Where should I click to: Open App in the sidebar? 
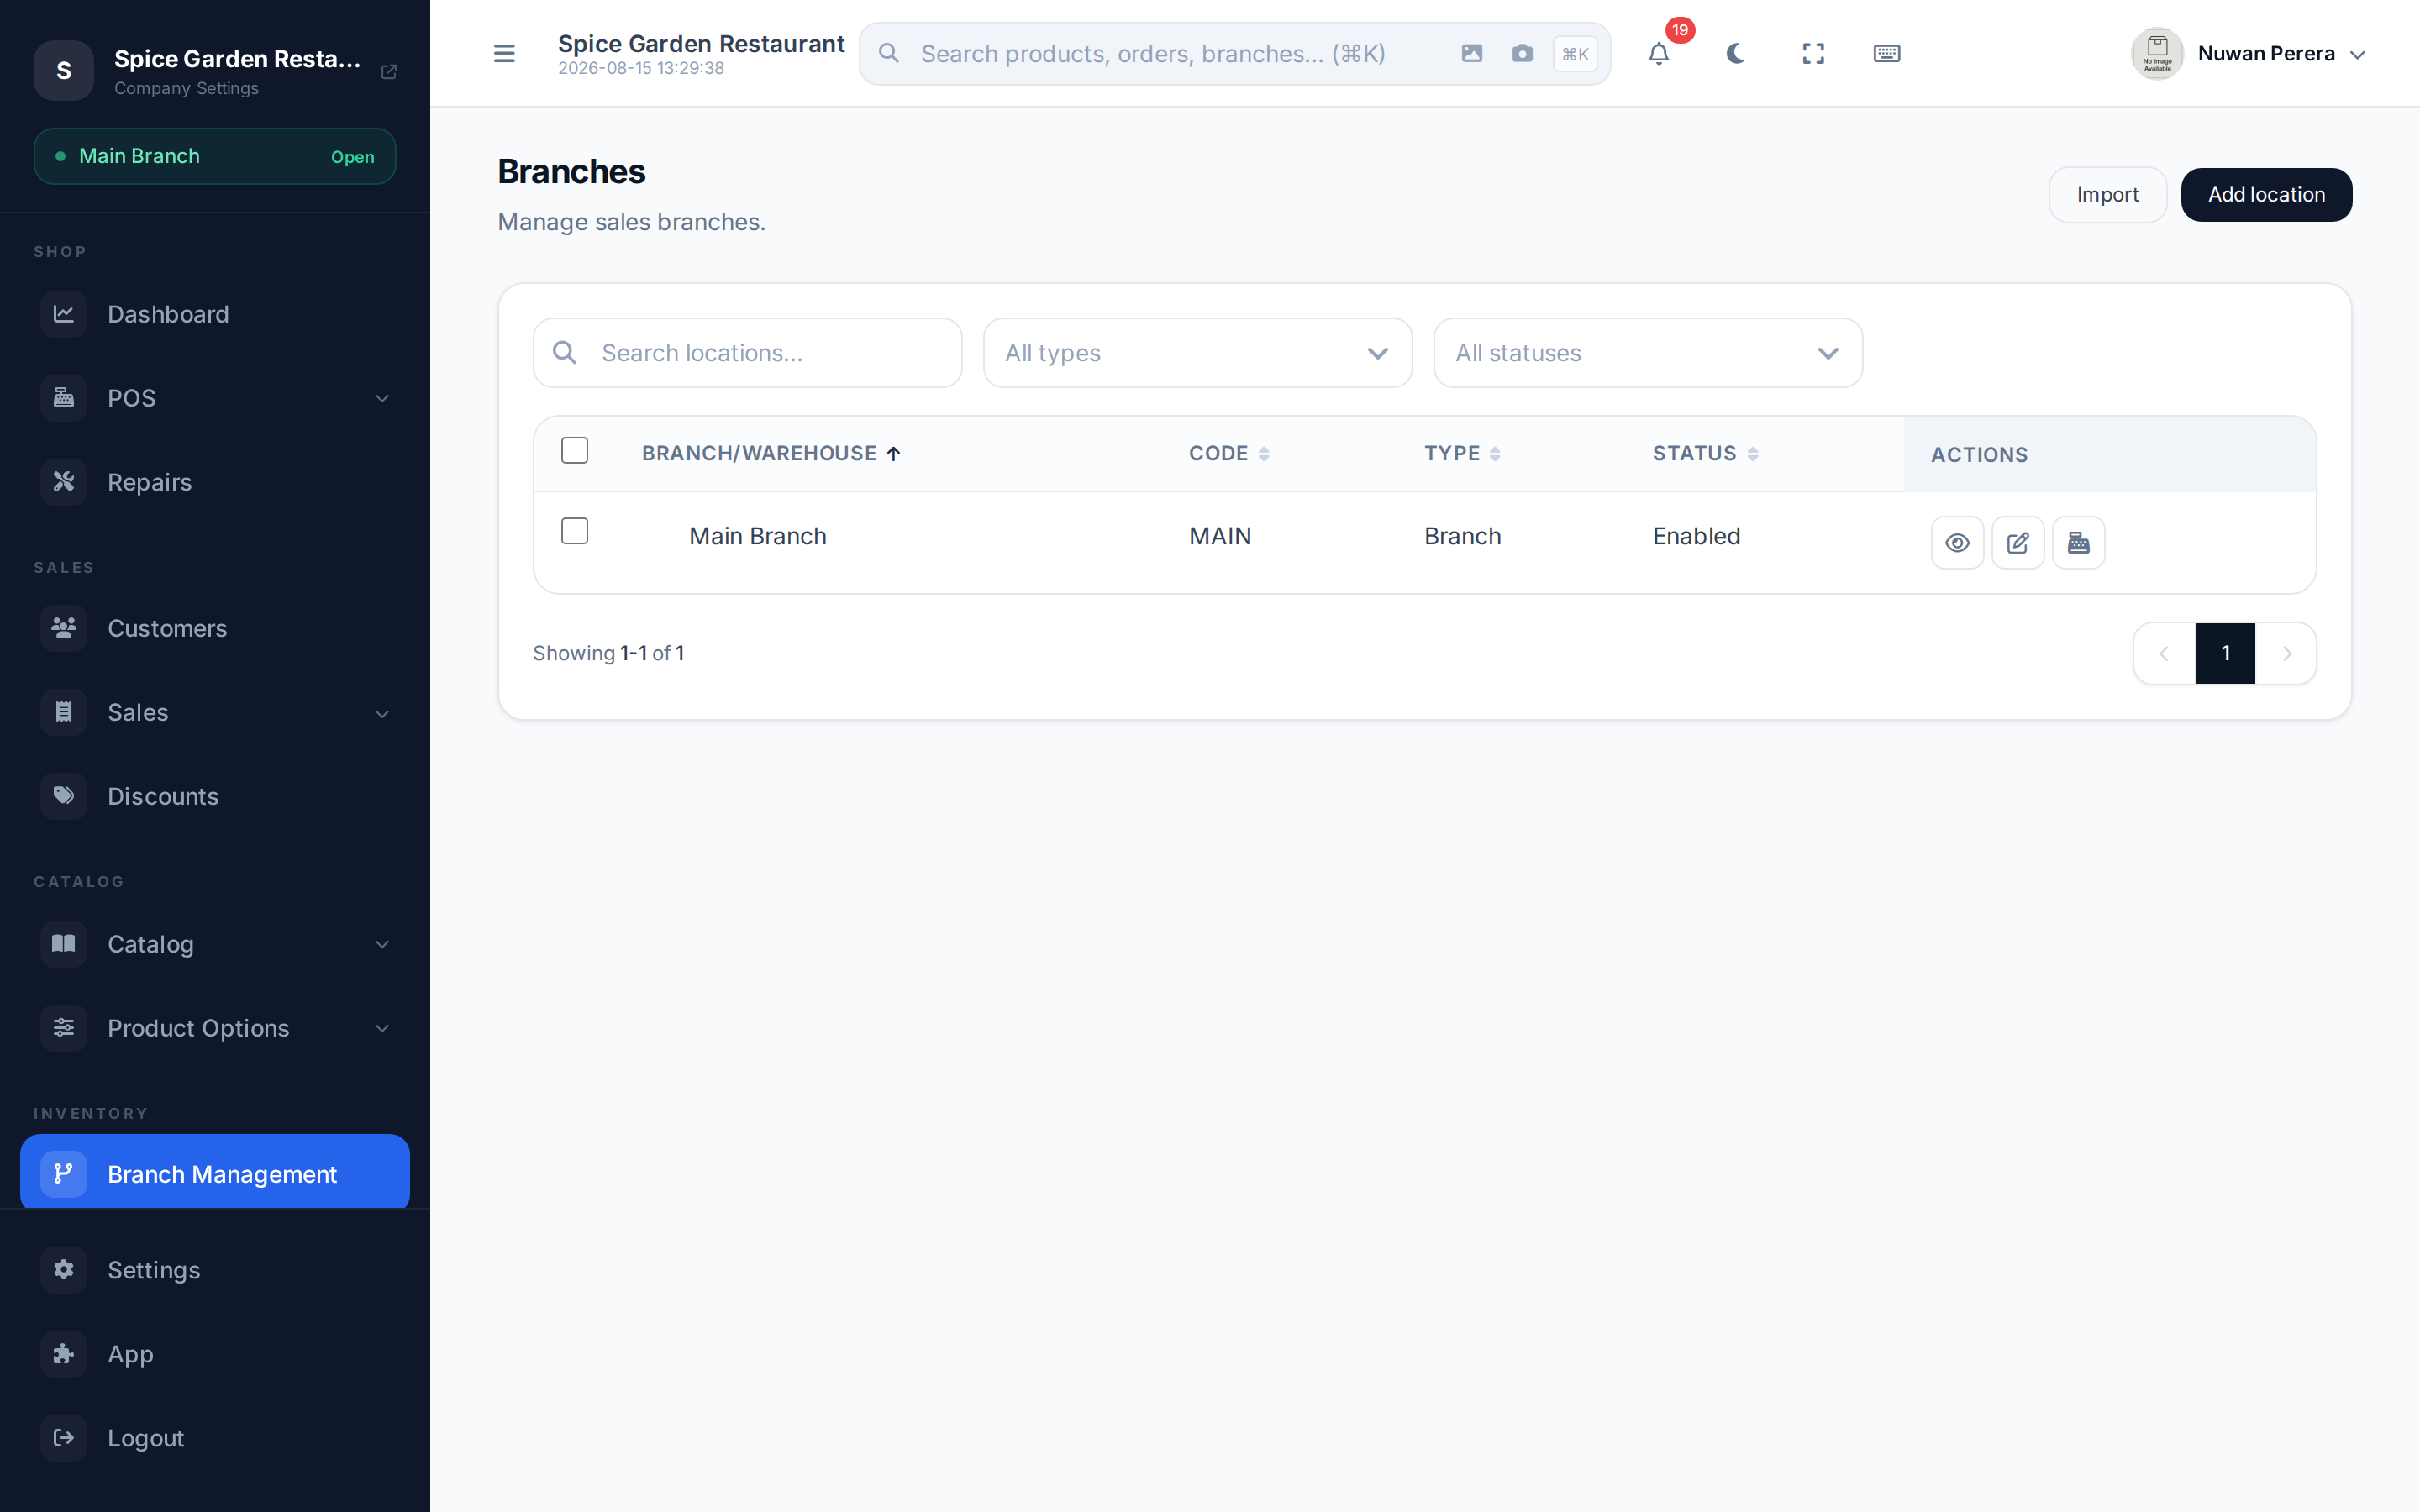[x=215, y=1354]
